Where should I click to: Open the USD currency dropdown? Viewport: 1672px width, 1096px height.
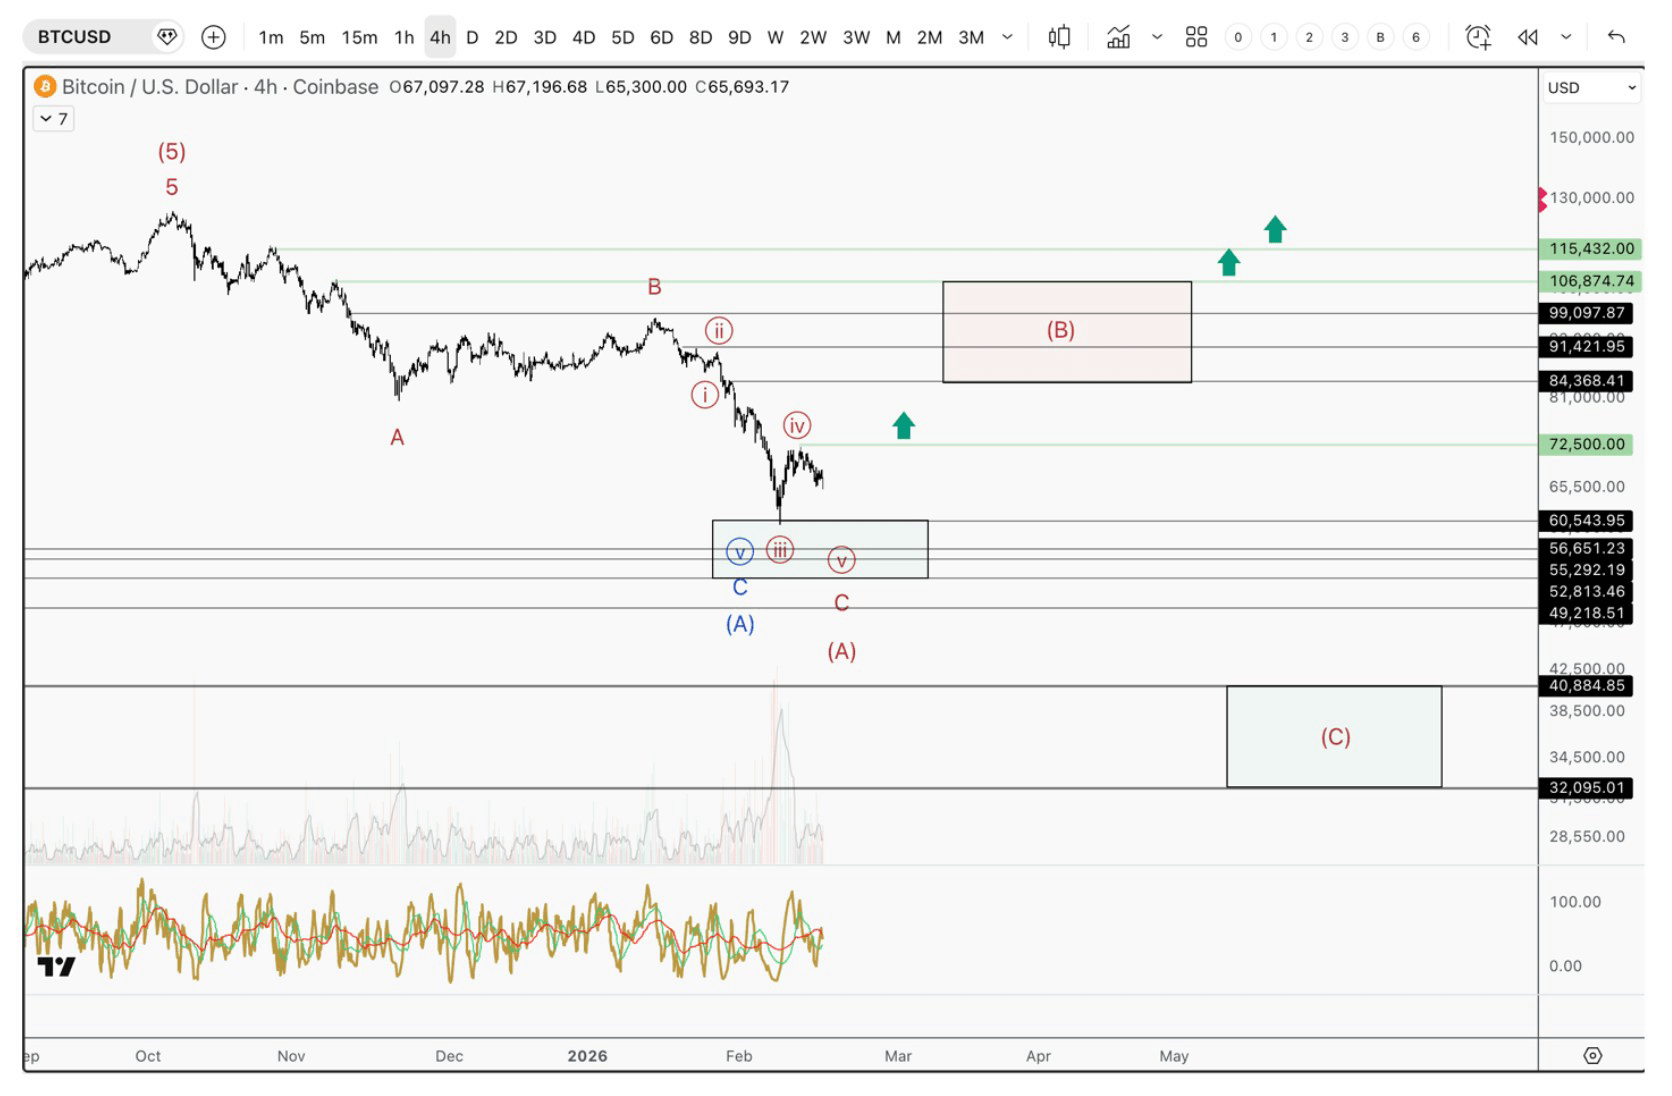coord(1591,87)
